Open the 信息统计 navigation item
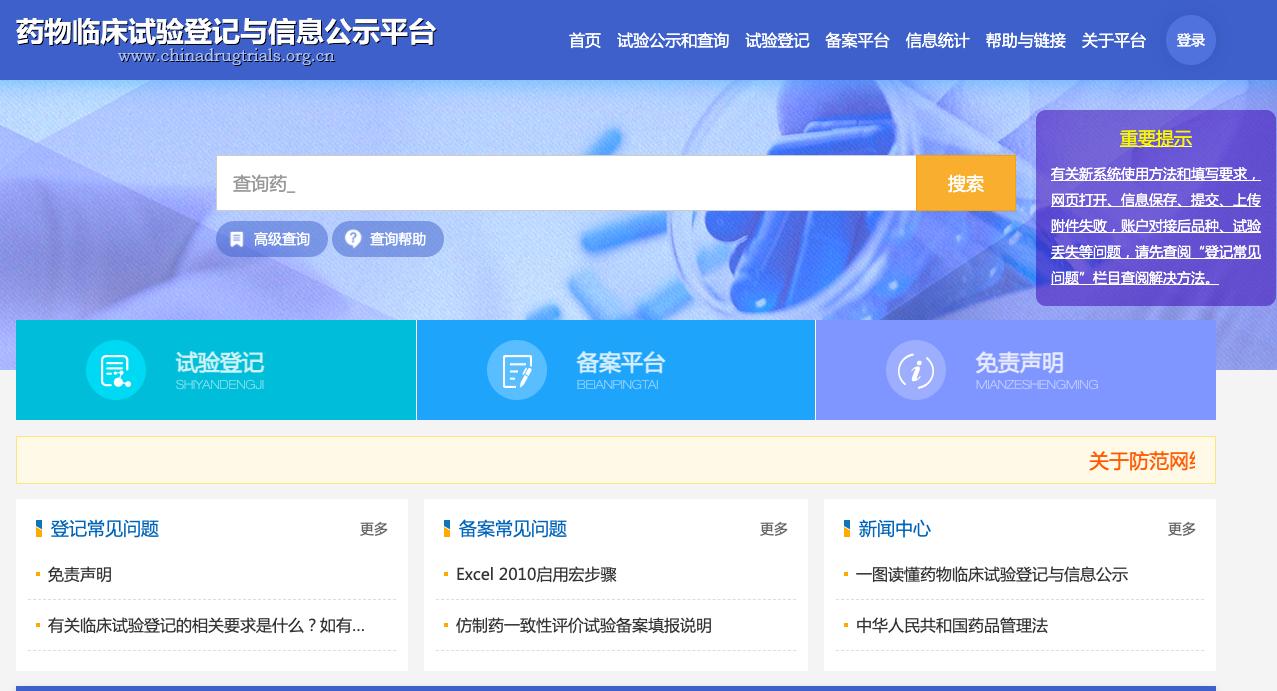1277x691 pixels. click(937, 41)
